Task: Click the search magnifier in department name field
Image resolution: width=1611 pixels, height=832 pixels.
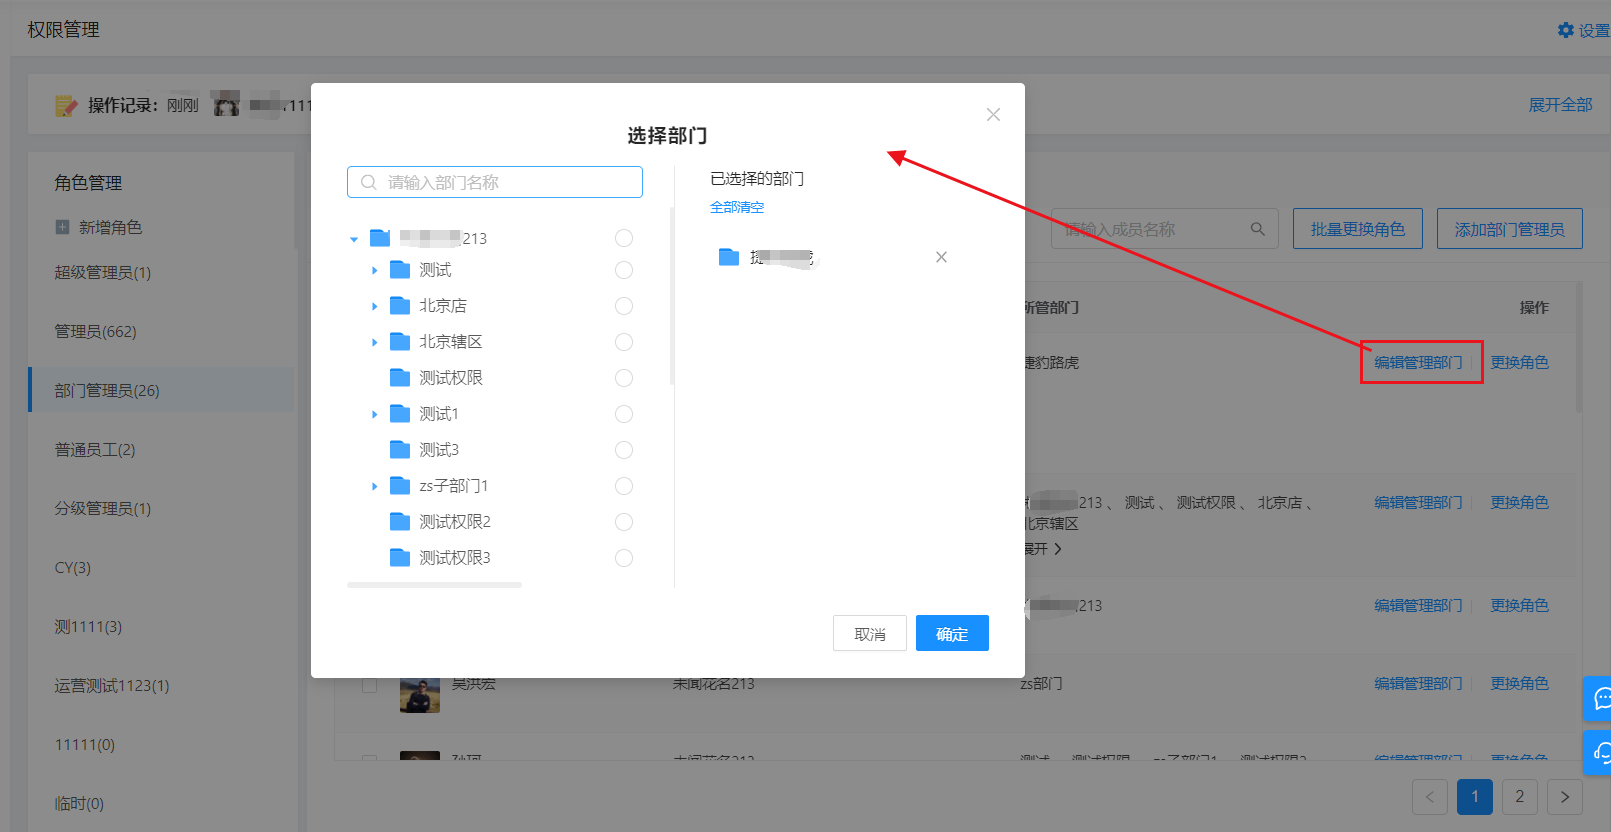Action: (369, 182)
